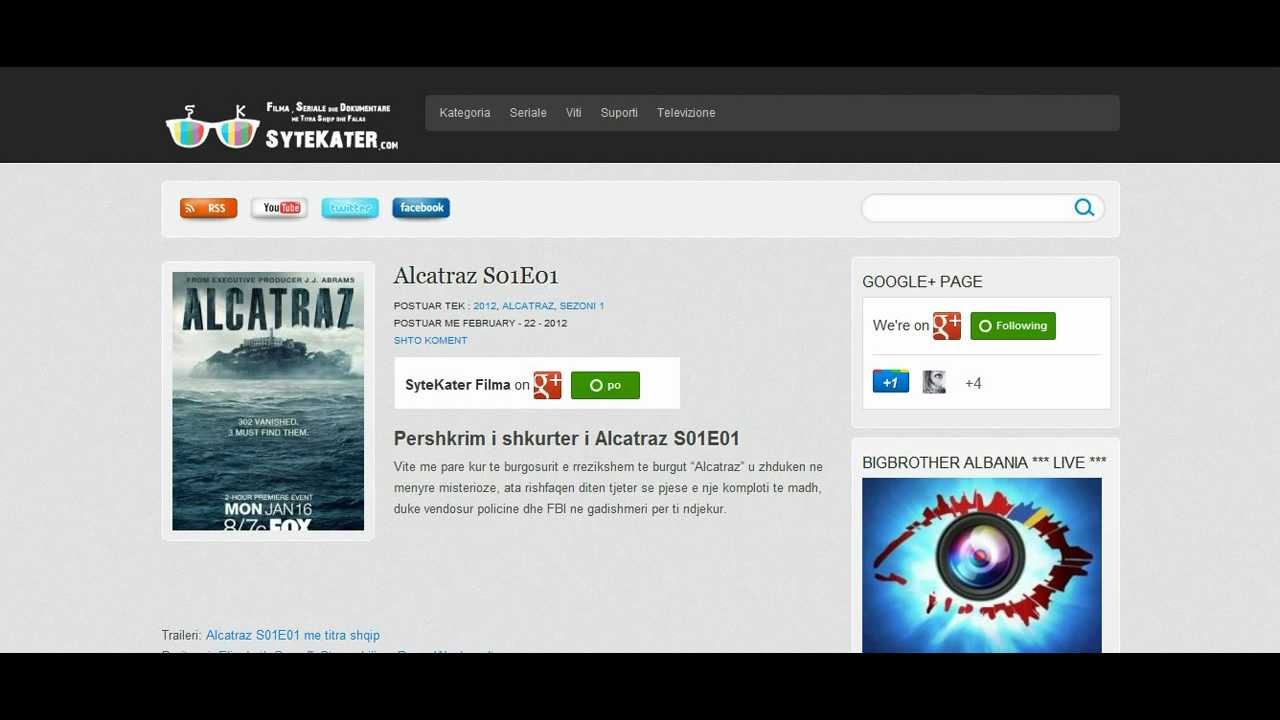
Task: Click the blue +1 button
Action: pos(891,382)
